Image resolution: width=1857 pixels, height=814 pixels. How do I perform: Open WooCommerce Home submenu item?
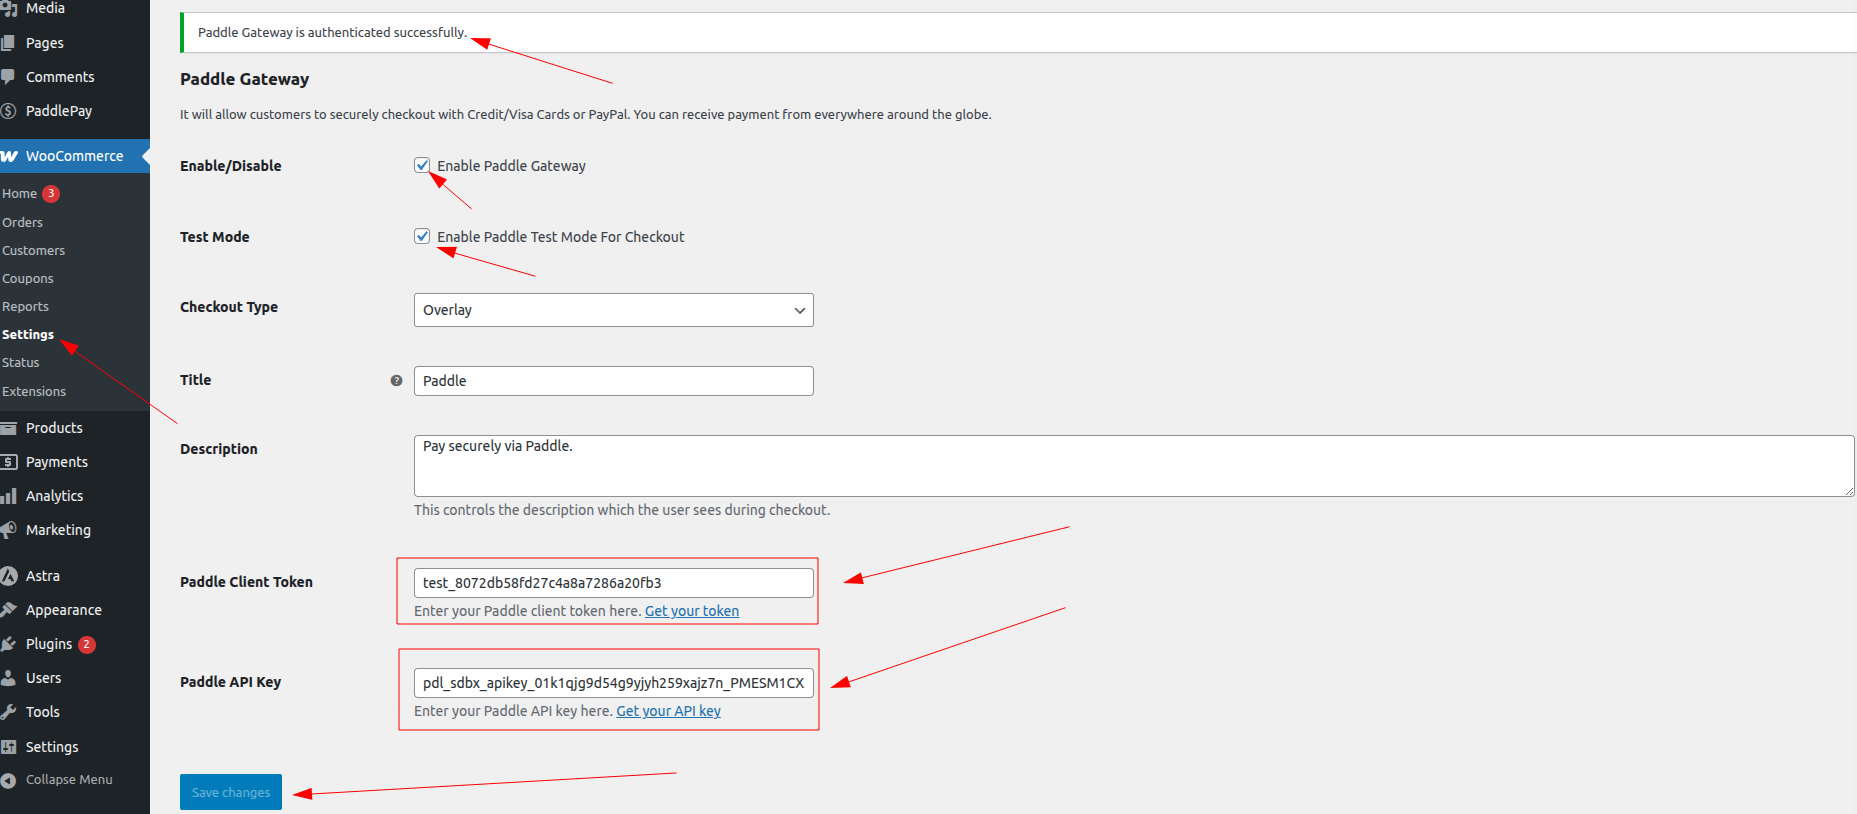tap(19, 194)
